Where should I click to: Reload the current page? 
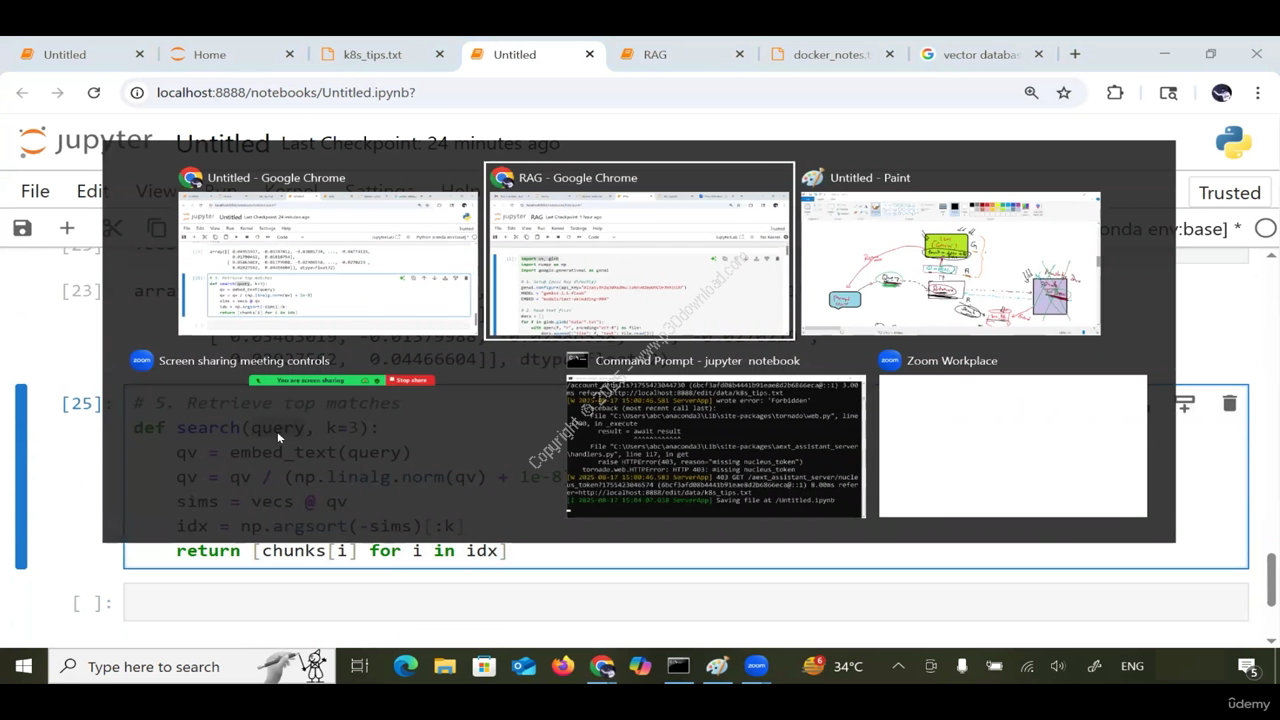coord(94,92)
